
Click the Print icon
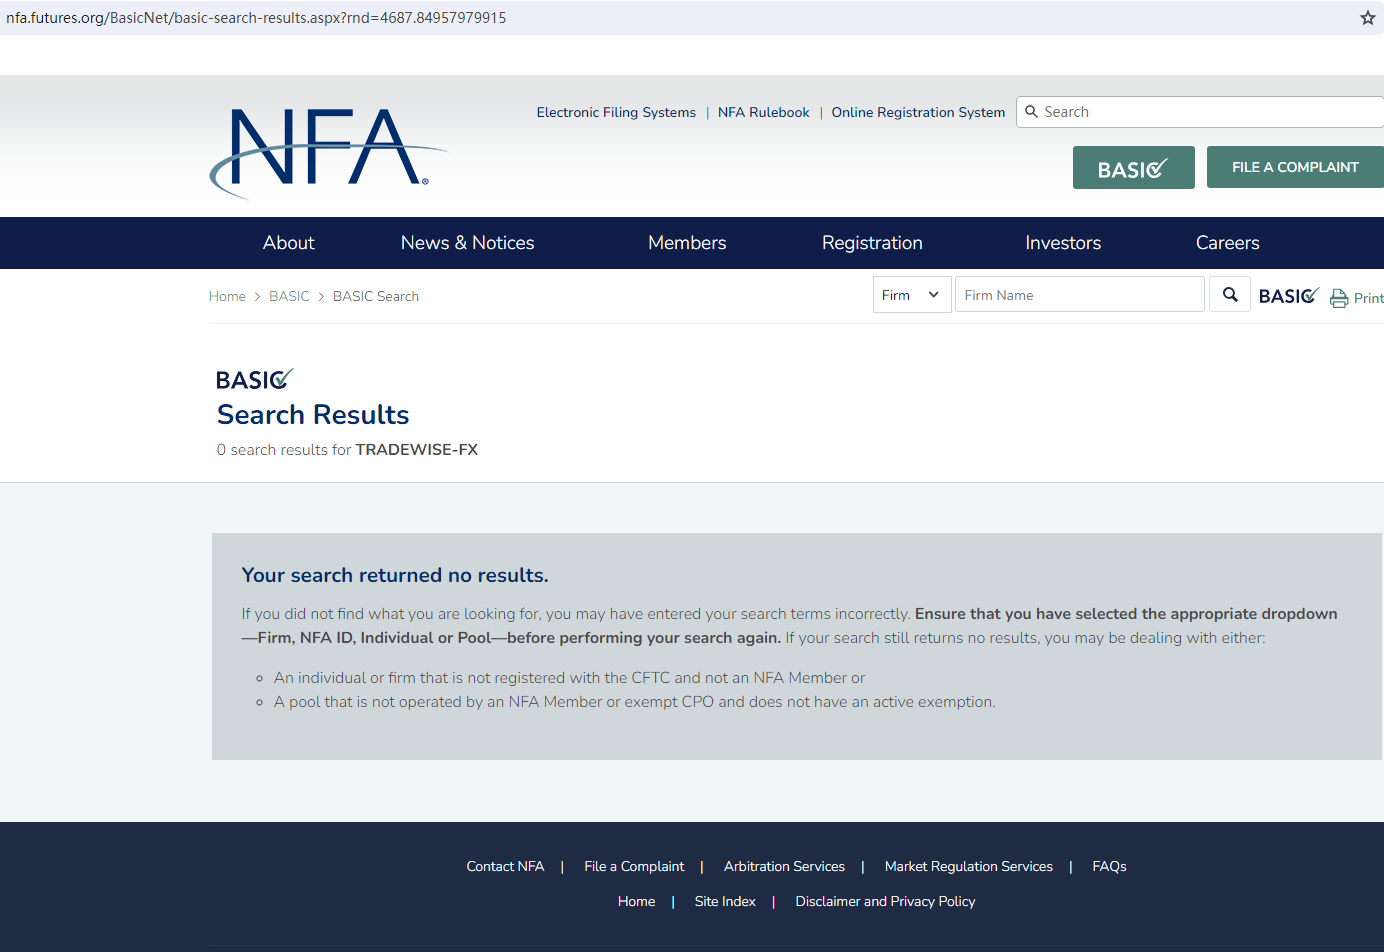click(x=1339, y=298)
